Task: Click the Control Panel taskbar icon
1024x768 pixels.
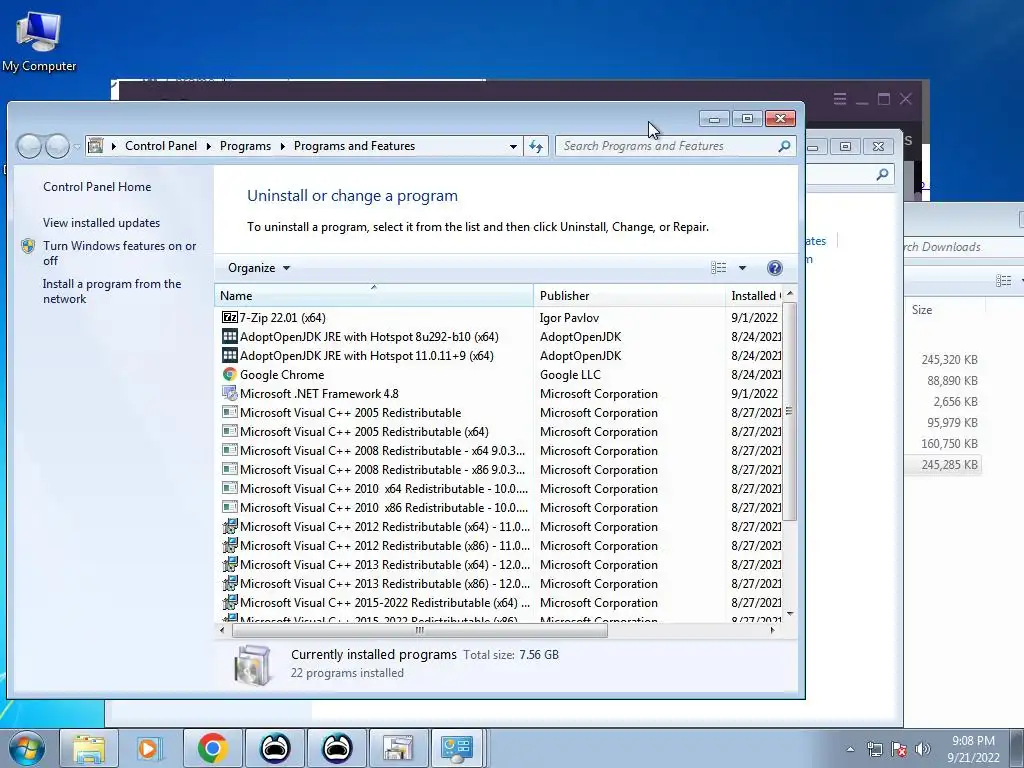Action: click(x=456, y=748)
